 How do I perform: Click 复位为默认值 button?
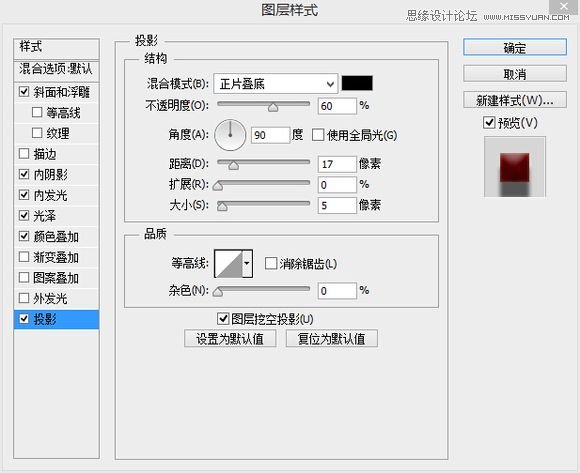[x=332, y=338]
